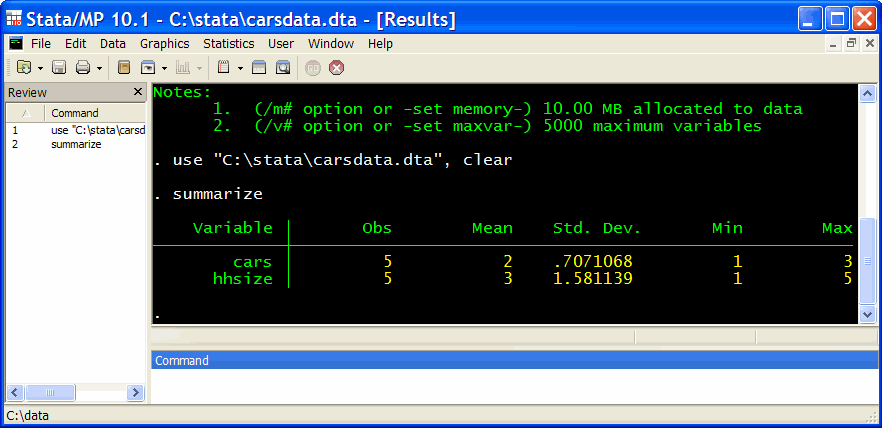Click the Print results icon

click(83, 68)
